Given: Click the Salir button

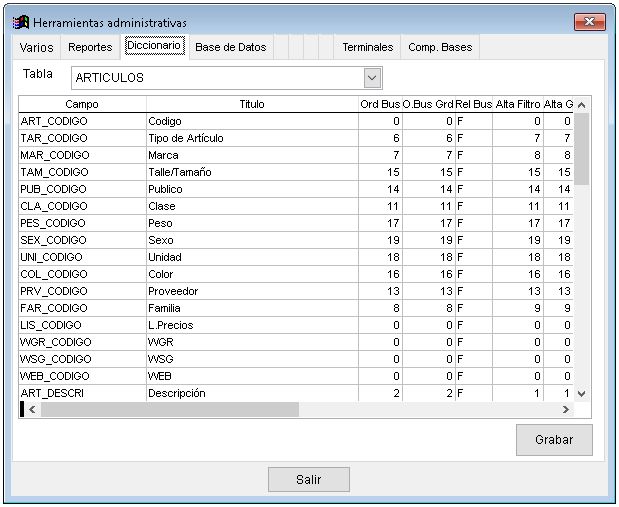Looking at the screenshot, I should [x=309, y=479].
